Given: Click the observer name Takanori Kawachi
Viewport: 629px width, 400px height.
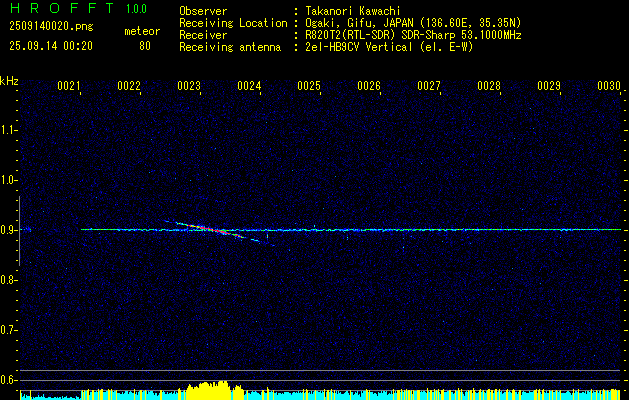Looking at the screenshot, I should (353, 11).
